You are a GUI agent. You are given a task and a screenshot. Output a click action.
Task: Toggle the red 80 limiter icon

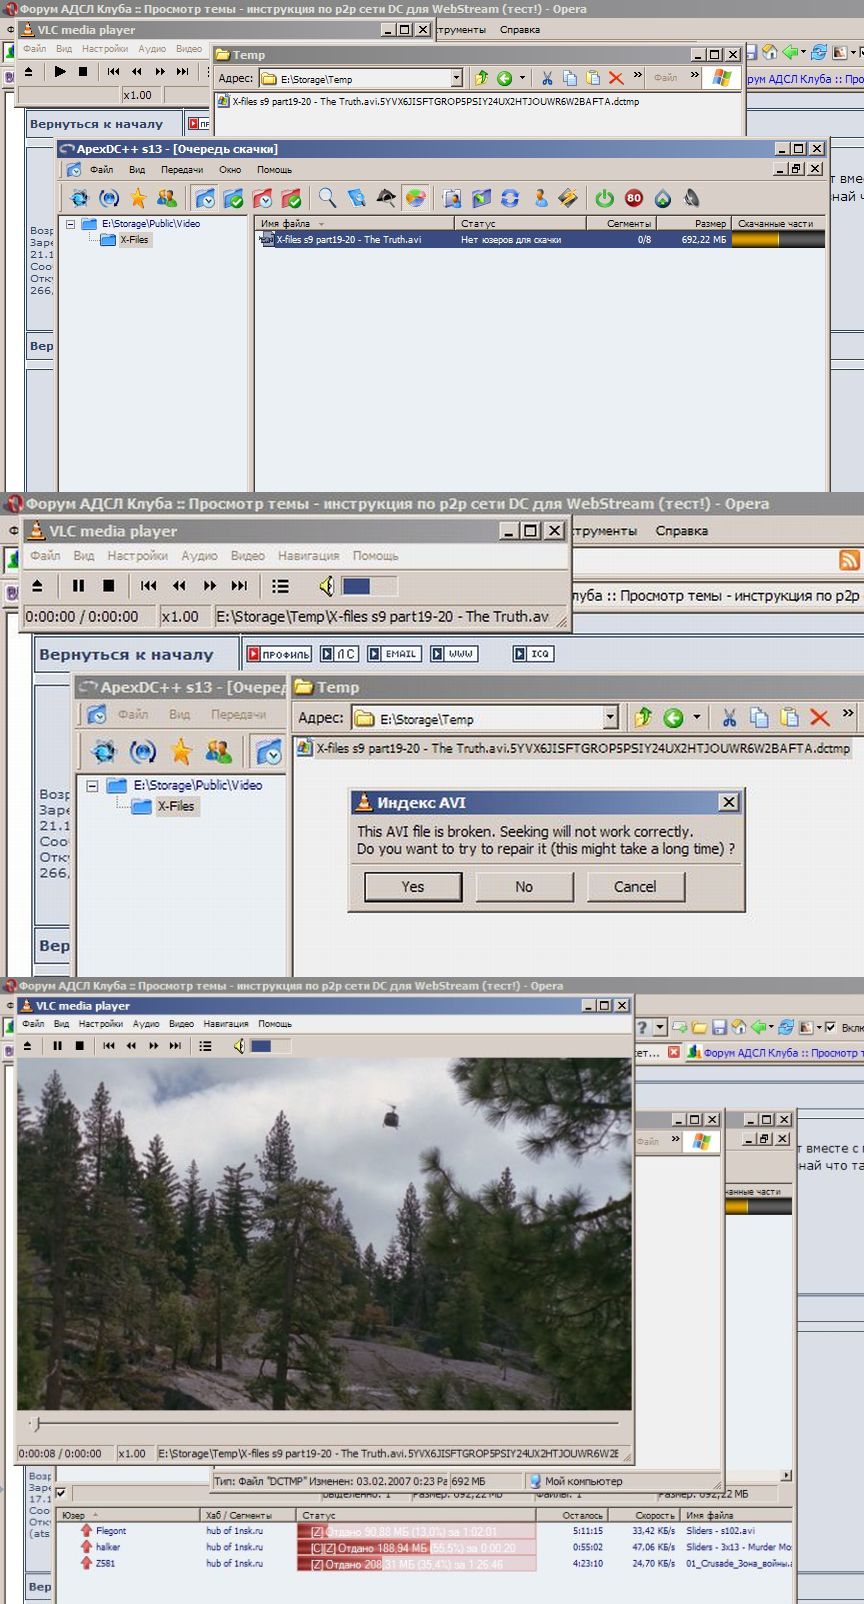tap(633, 198)
